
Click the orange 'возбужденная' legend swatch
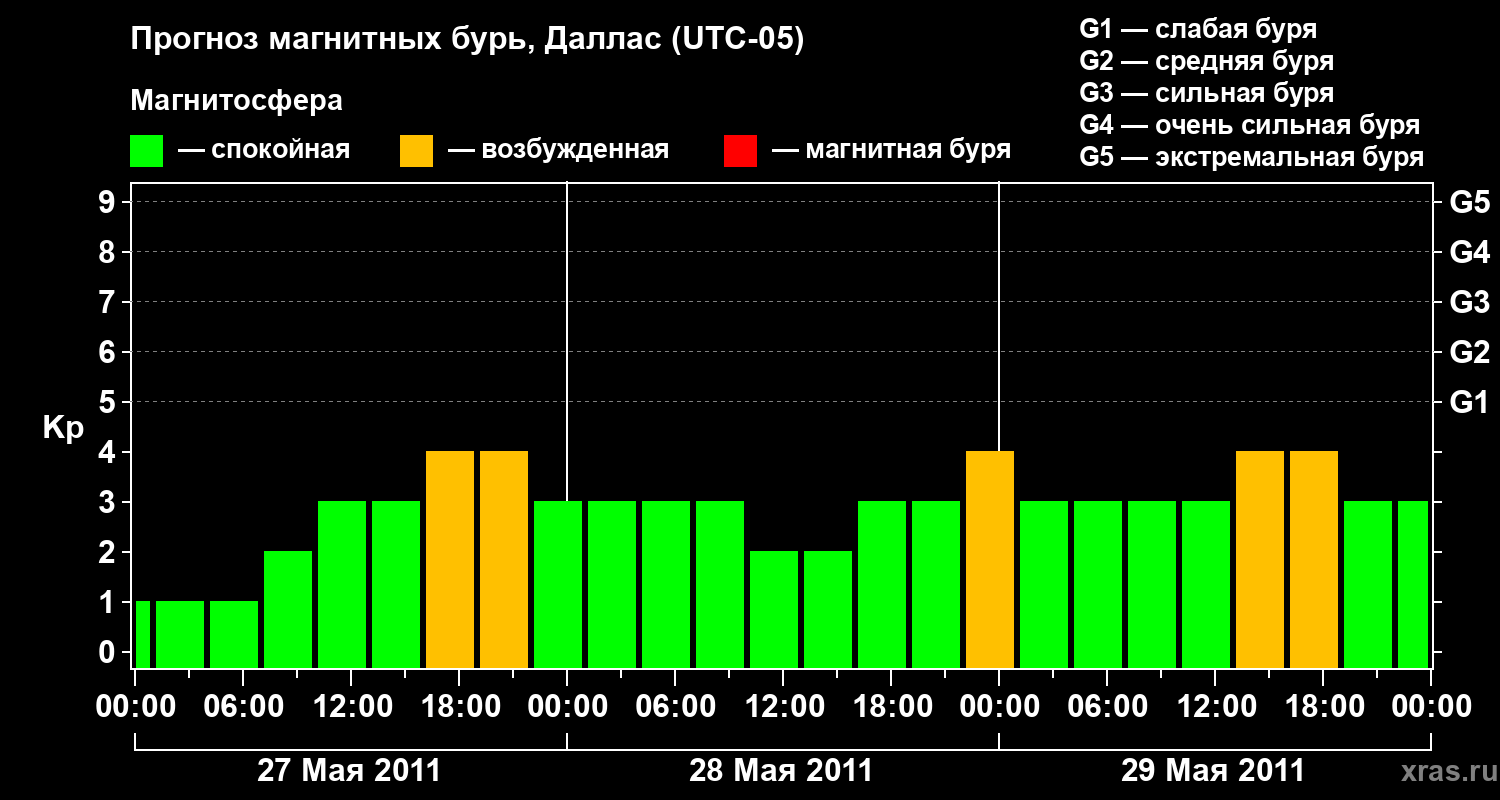point(417,151)
